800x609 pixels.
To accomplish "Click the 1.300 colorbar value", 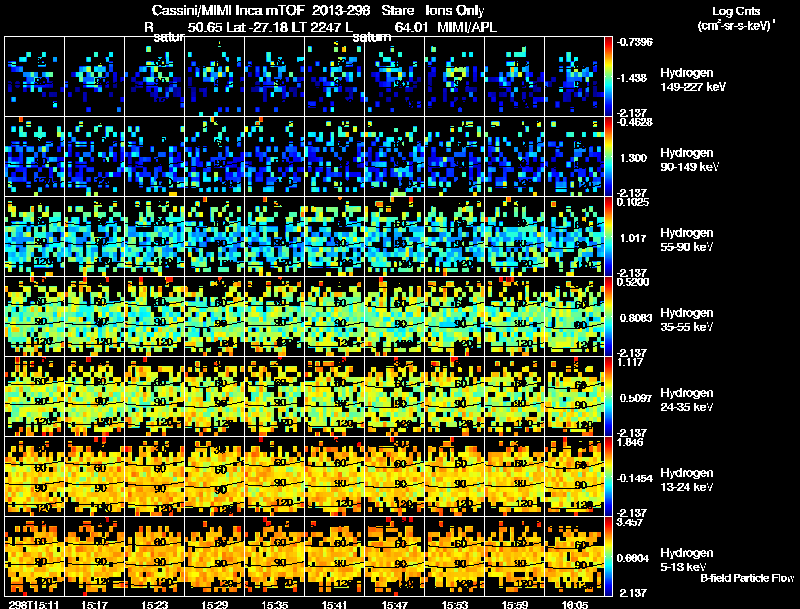I will (633, 158).
